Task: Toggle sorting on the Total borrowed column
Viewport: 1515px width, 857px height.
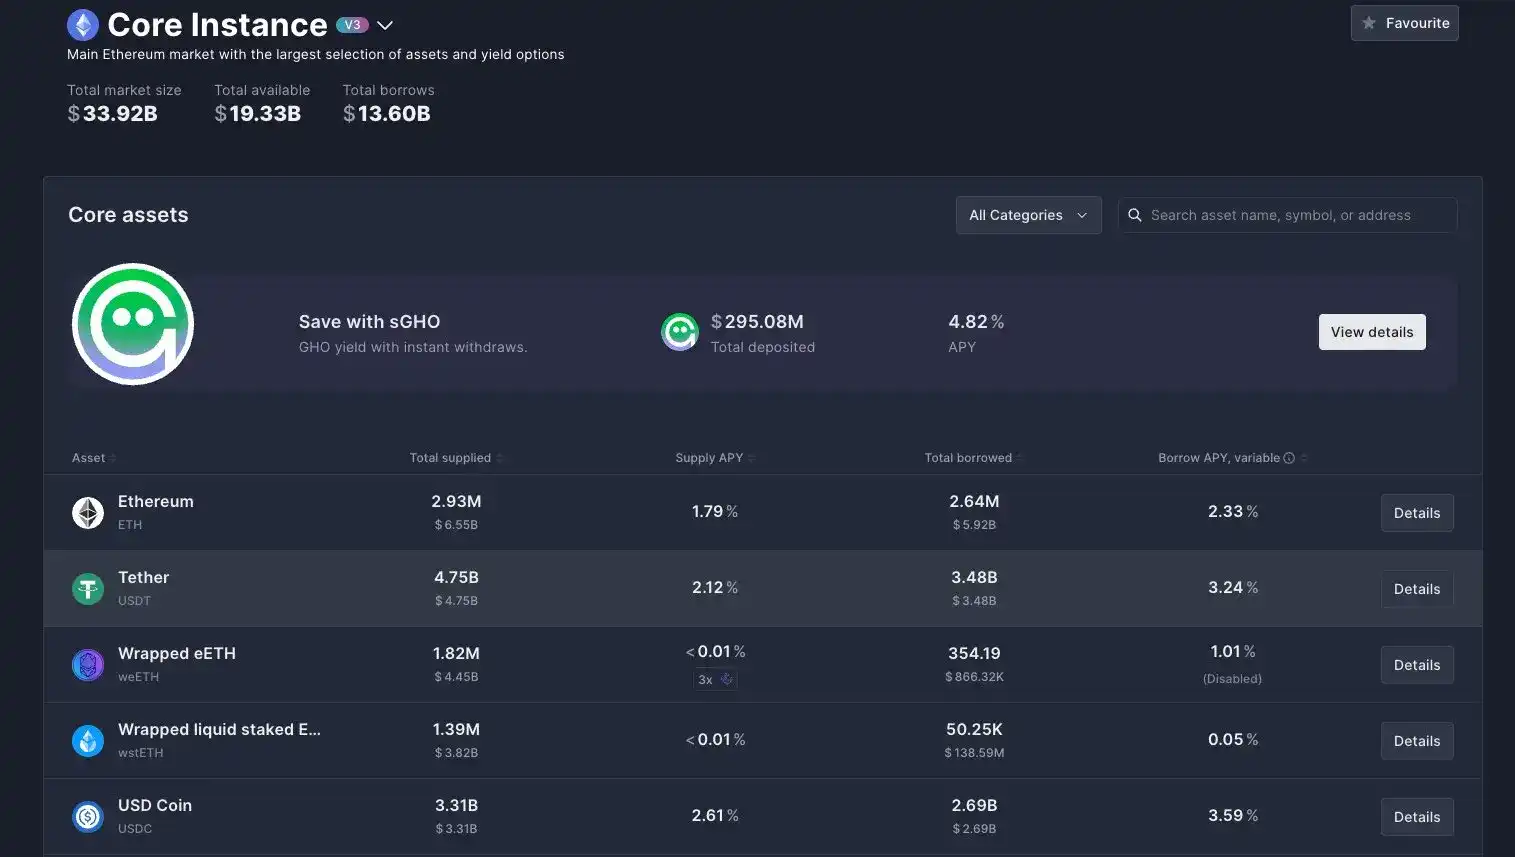Action: pyautogui.click(x=1019, y=456)
